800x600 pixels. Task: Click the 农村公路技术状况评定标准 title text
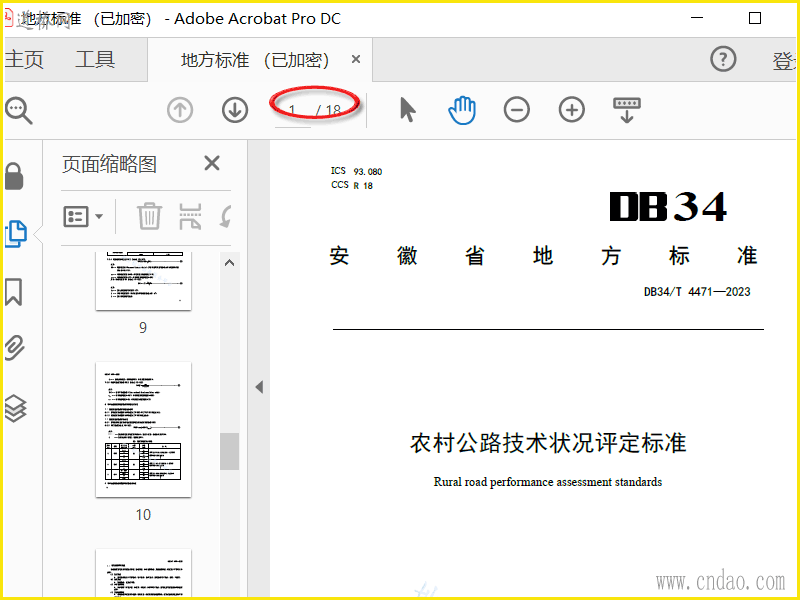tap(548, 443)
